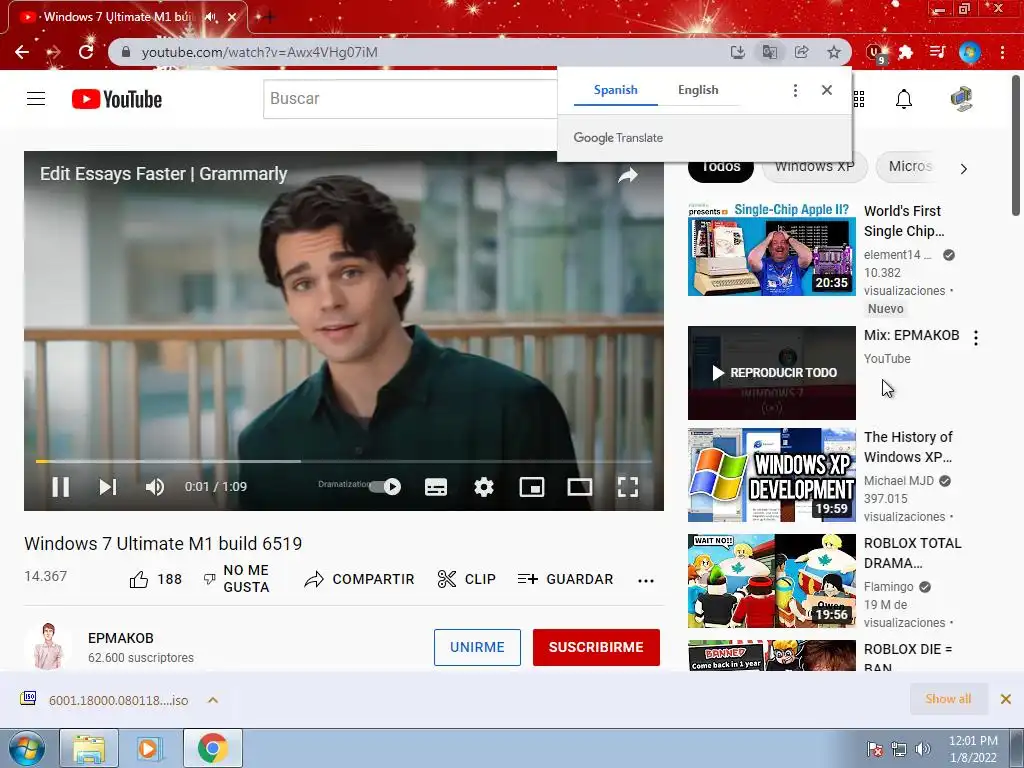Click the share page icon in address bar
This screenshot has width=1024, height=768.
pos(801,52)
